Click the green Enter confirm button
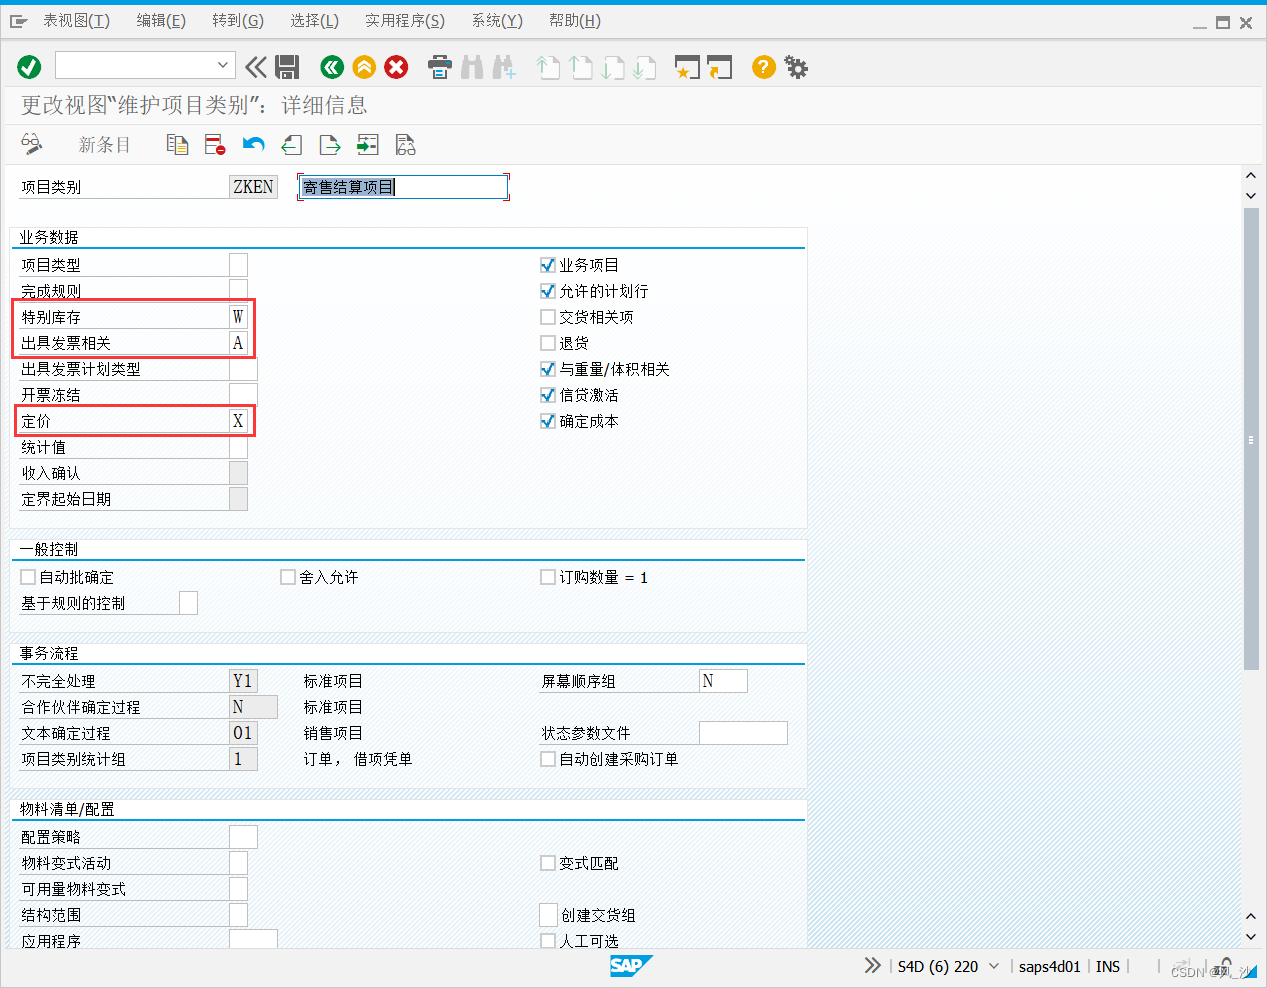This screenshot has width=1267, height=988. [28, 66]
